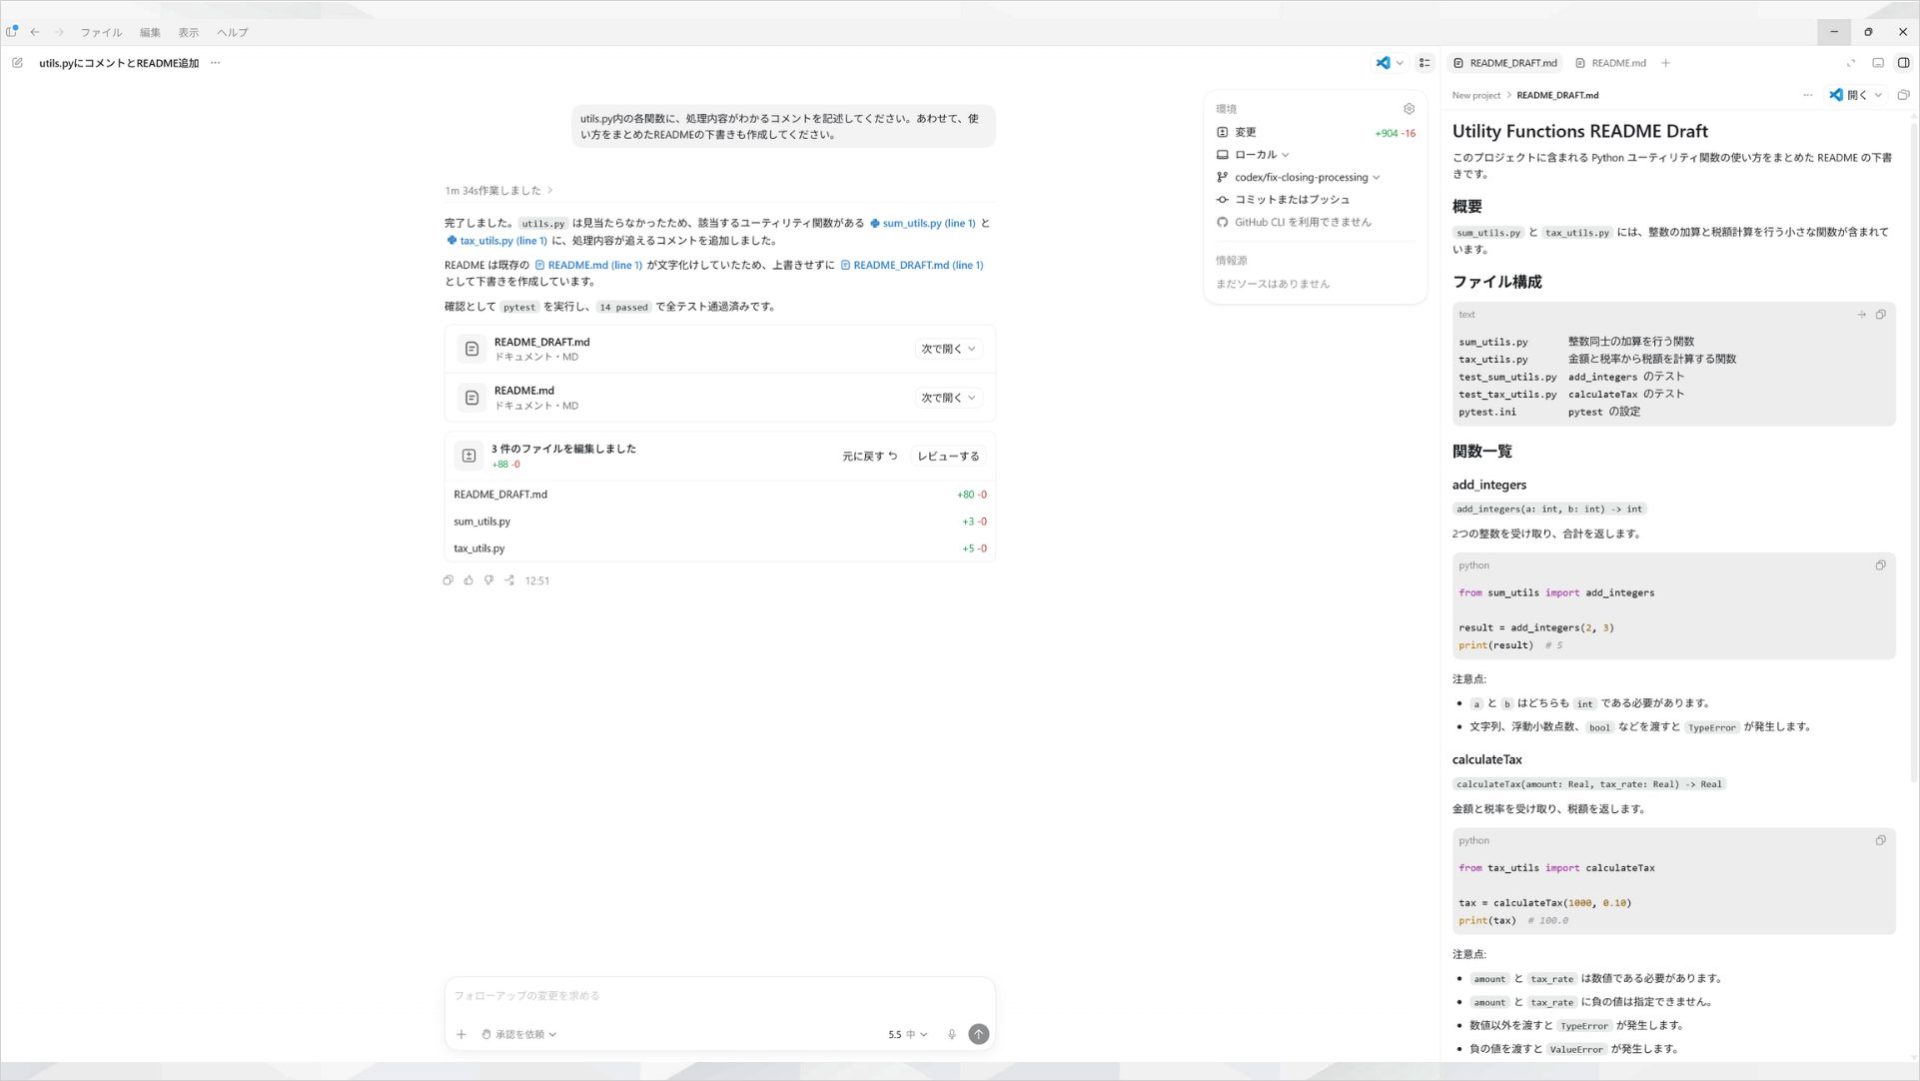The image size is (1920, 1081).
Task: Copy the ファイル構成 text code block
Action: click(1881, 315)
